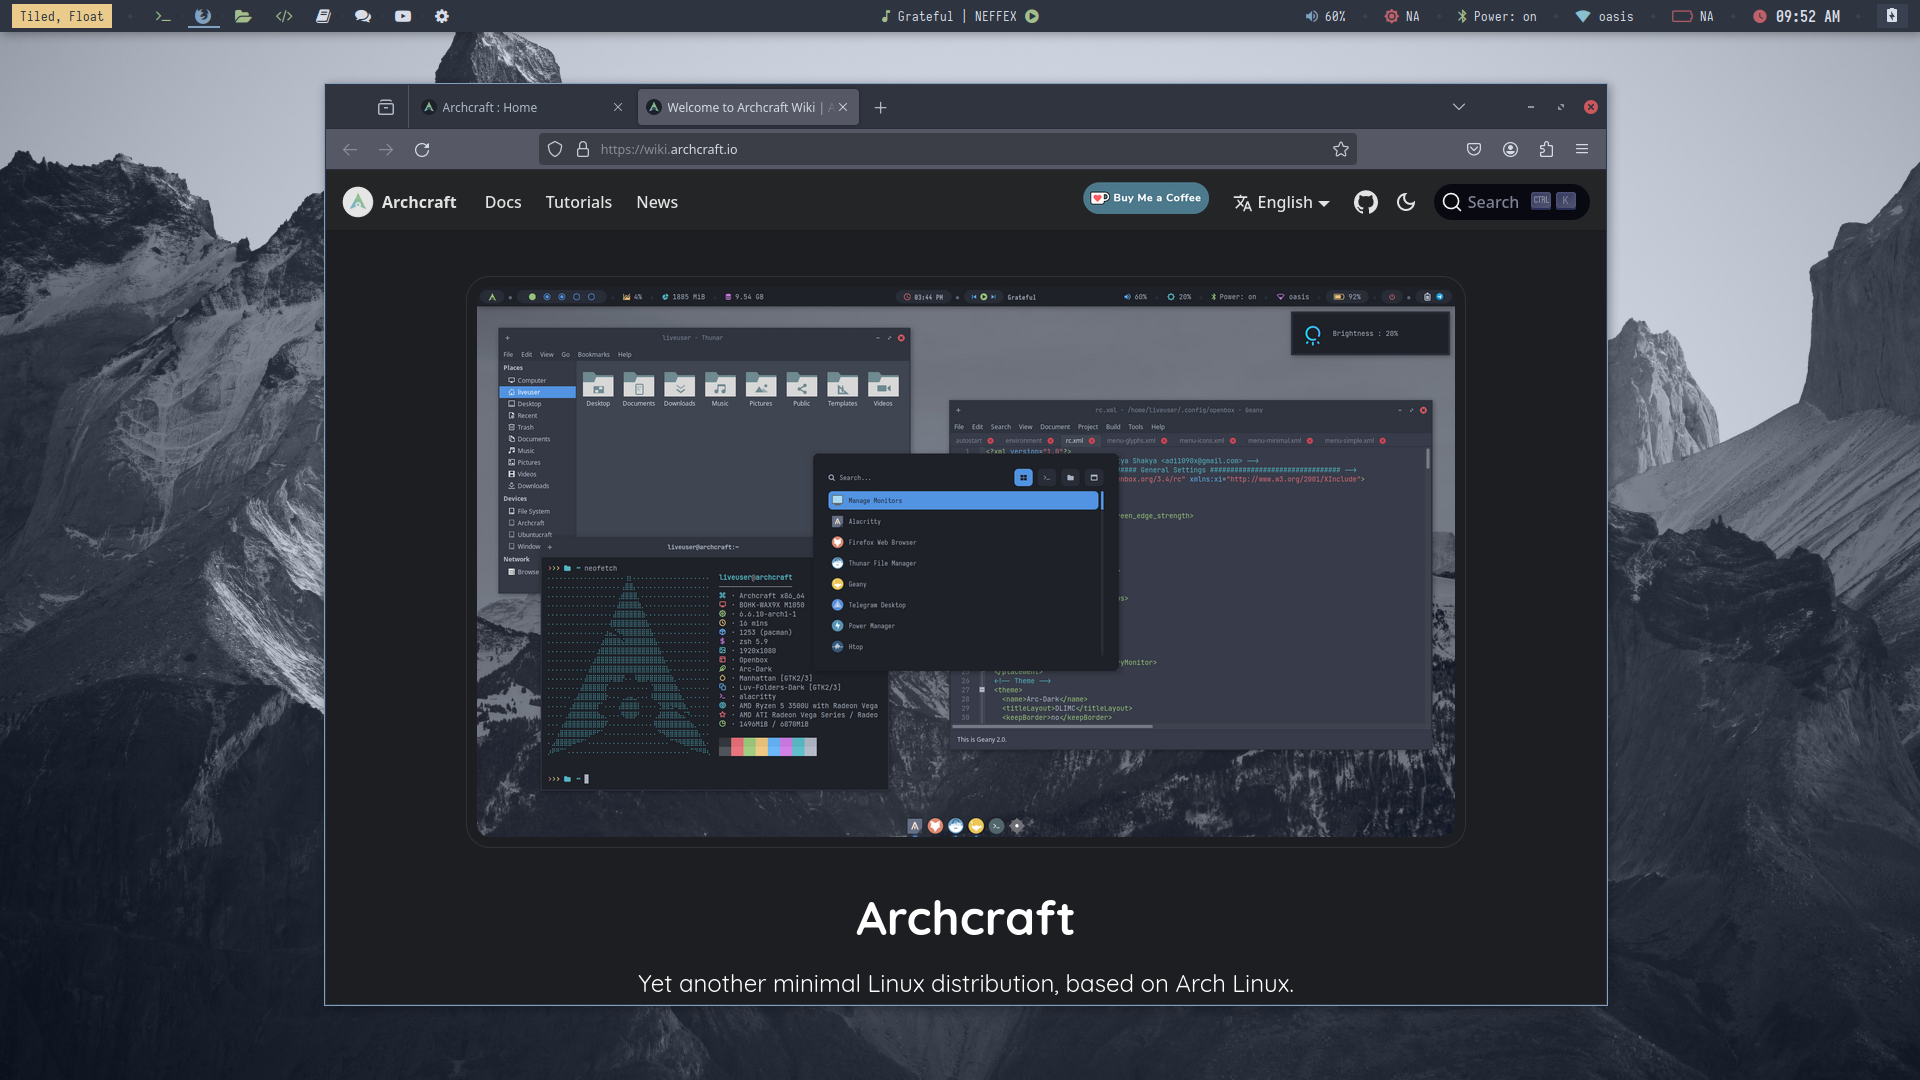Open the Docs menu item
1920x1080 pixels.
pyautogui.click(x=503, y=202)
